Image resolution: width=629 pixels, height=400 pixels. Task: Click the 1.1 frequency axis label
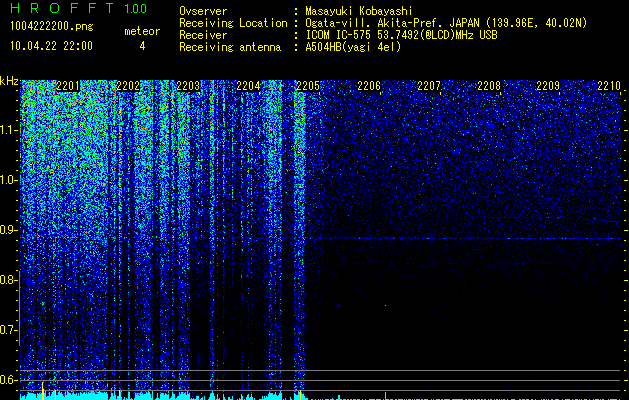(8, 130)
